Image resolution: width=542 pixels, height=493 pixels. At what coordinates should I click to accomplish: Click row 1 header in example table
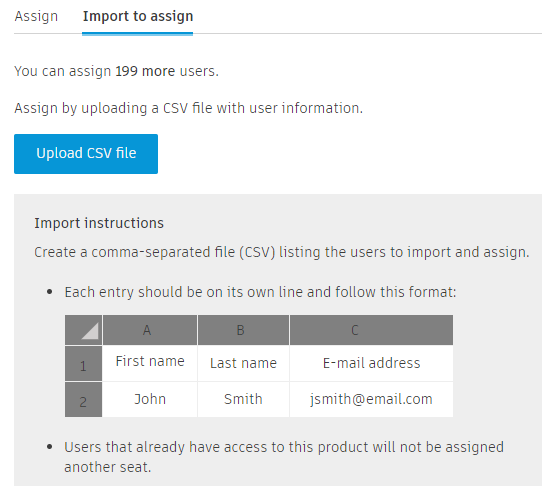(83, 363)
